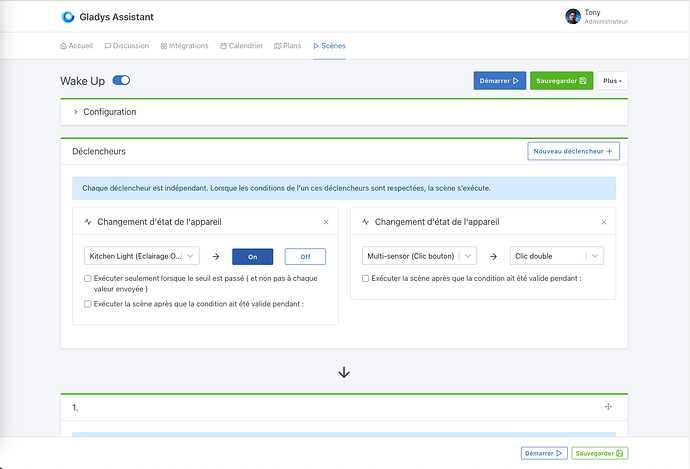690x469 pixels.
Task: Open the Clic double value dropdown
Action: (x=556, y=256)
